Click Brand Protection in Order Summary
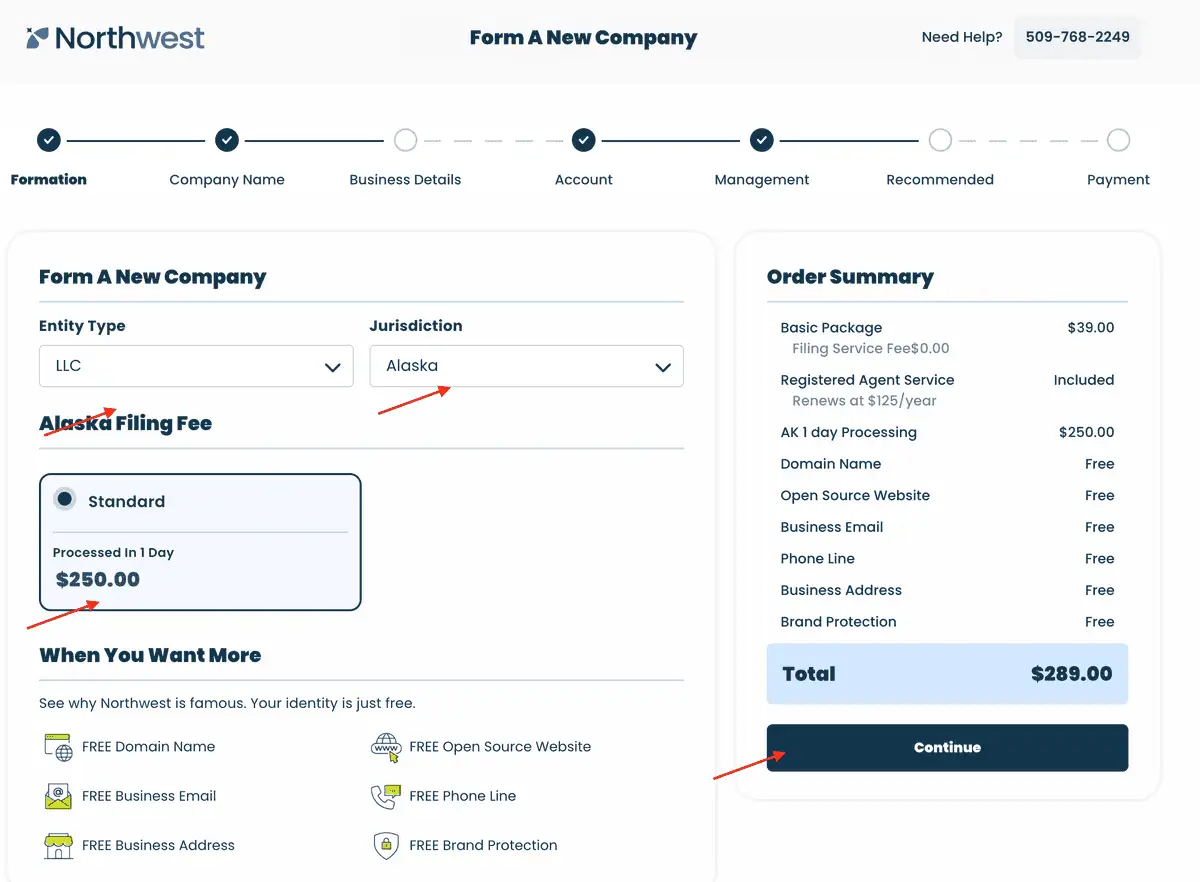 point(838,622)
